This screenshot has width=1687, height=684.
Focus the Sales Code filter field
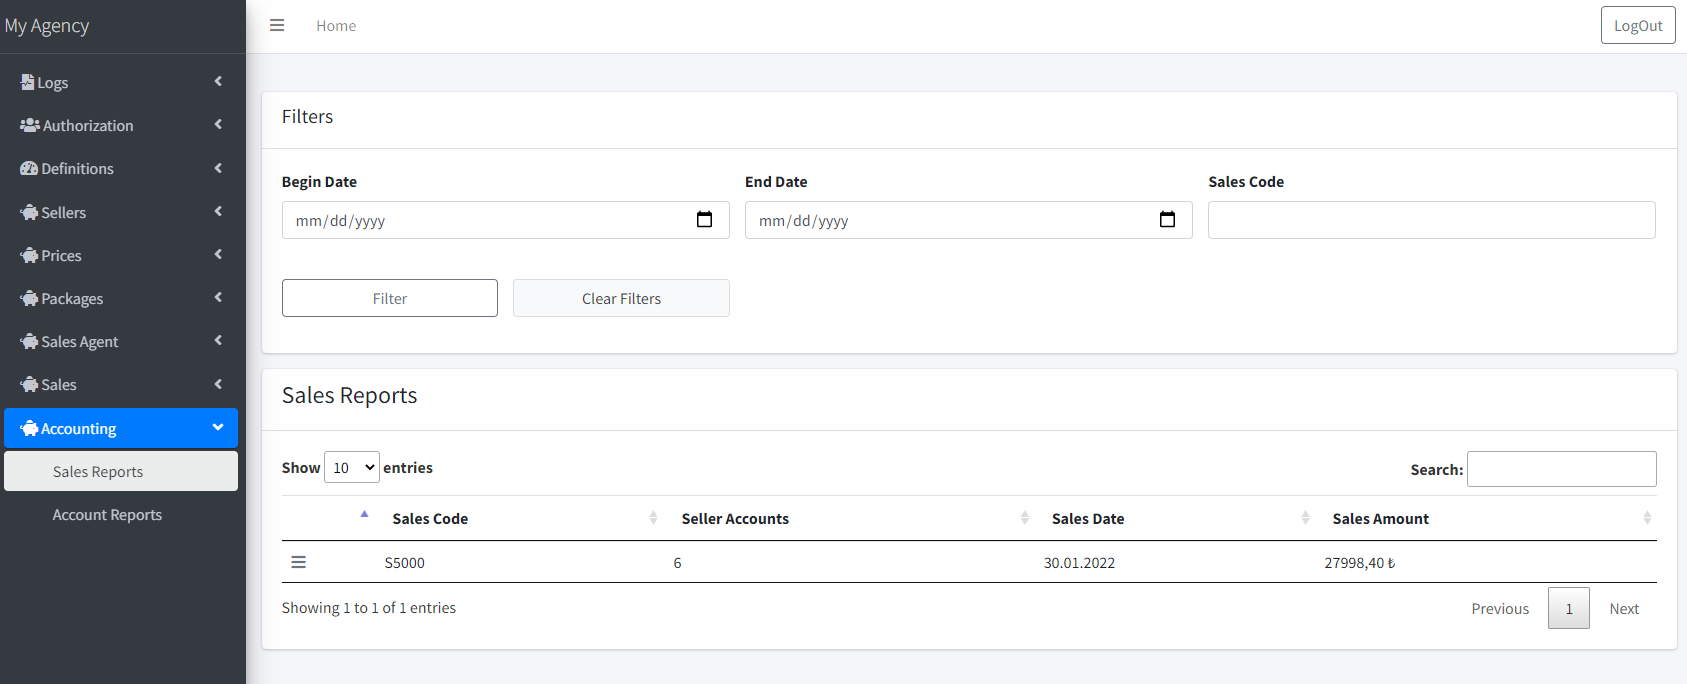(1431, 220)
